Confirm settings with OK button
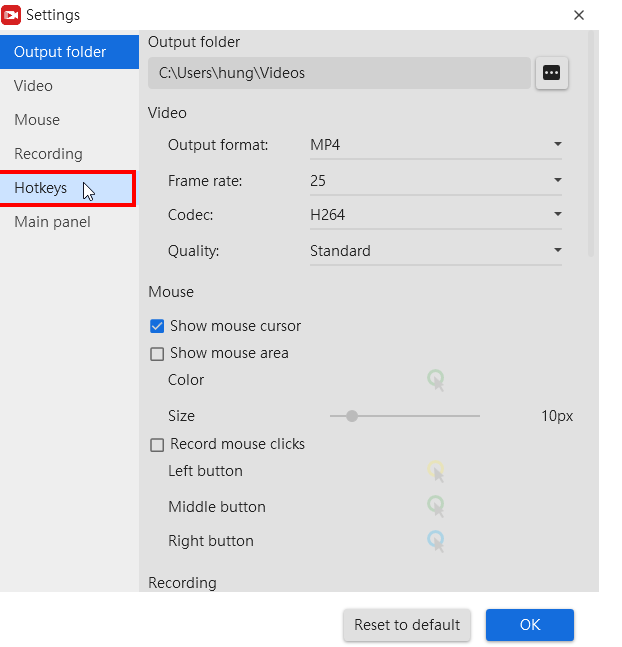Screen dimensions: 622x647 (530, 625)
